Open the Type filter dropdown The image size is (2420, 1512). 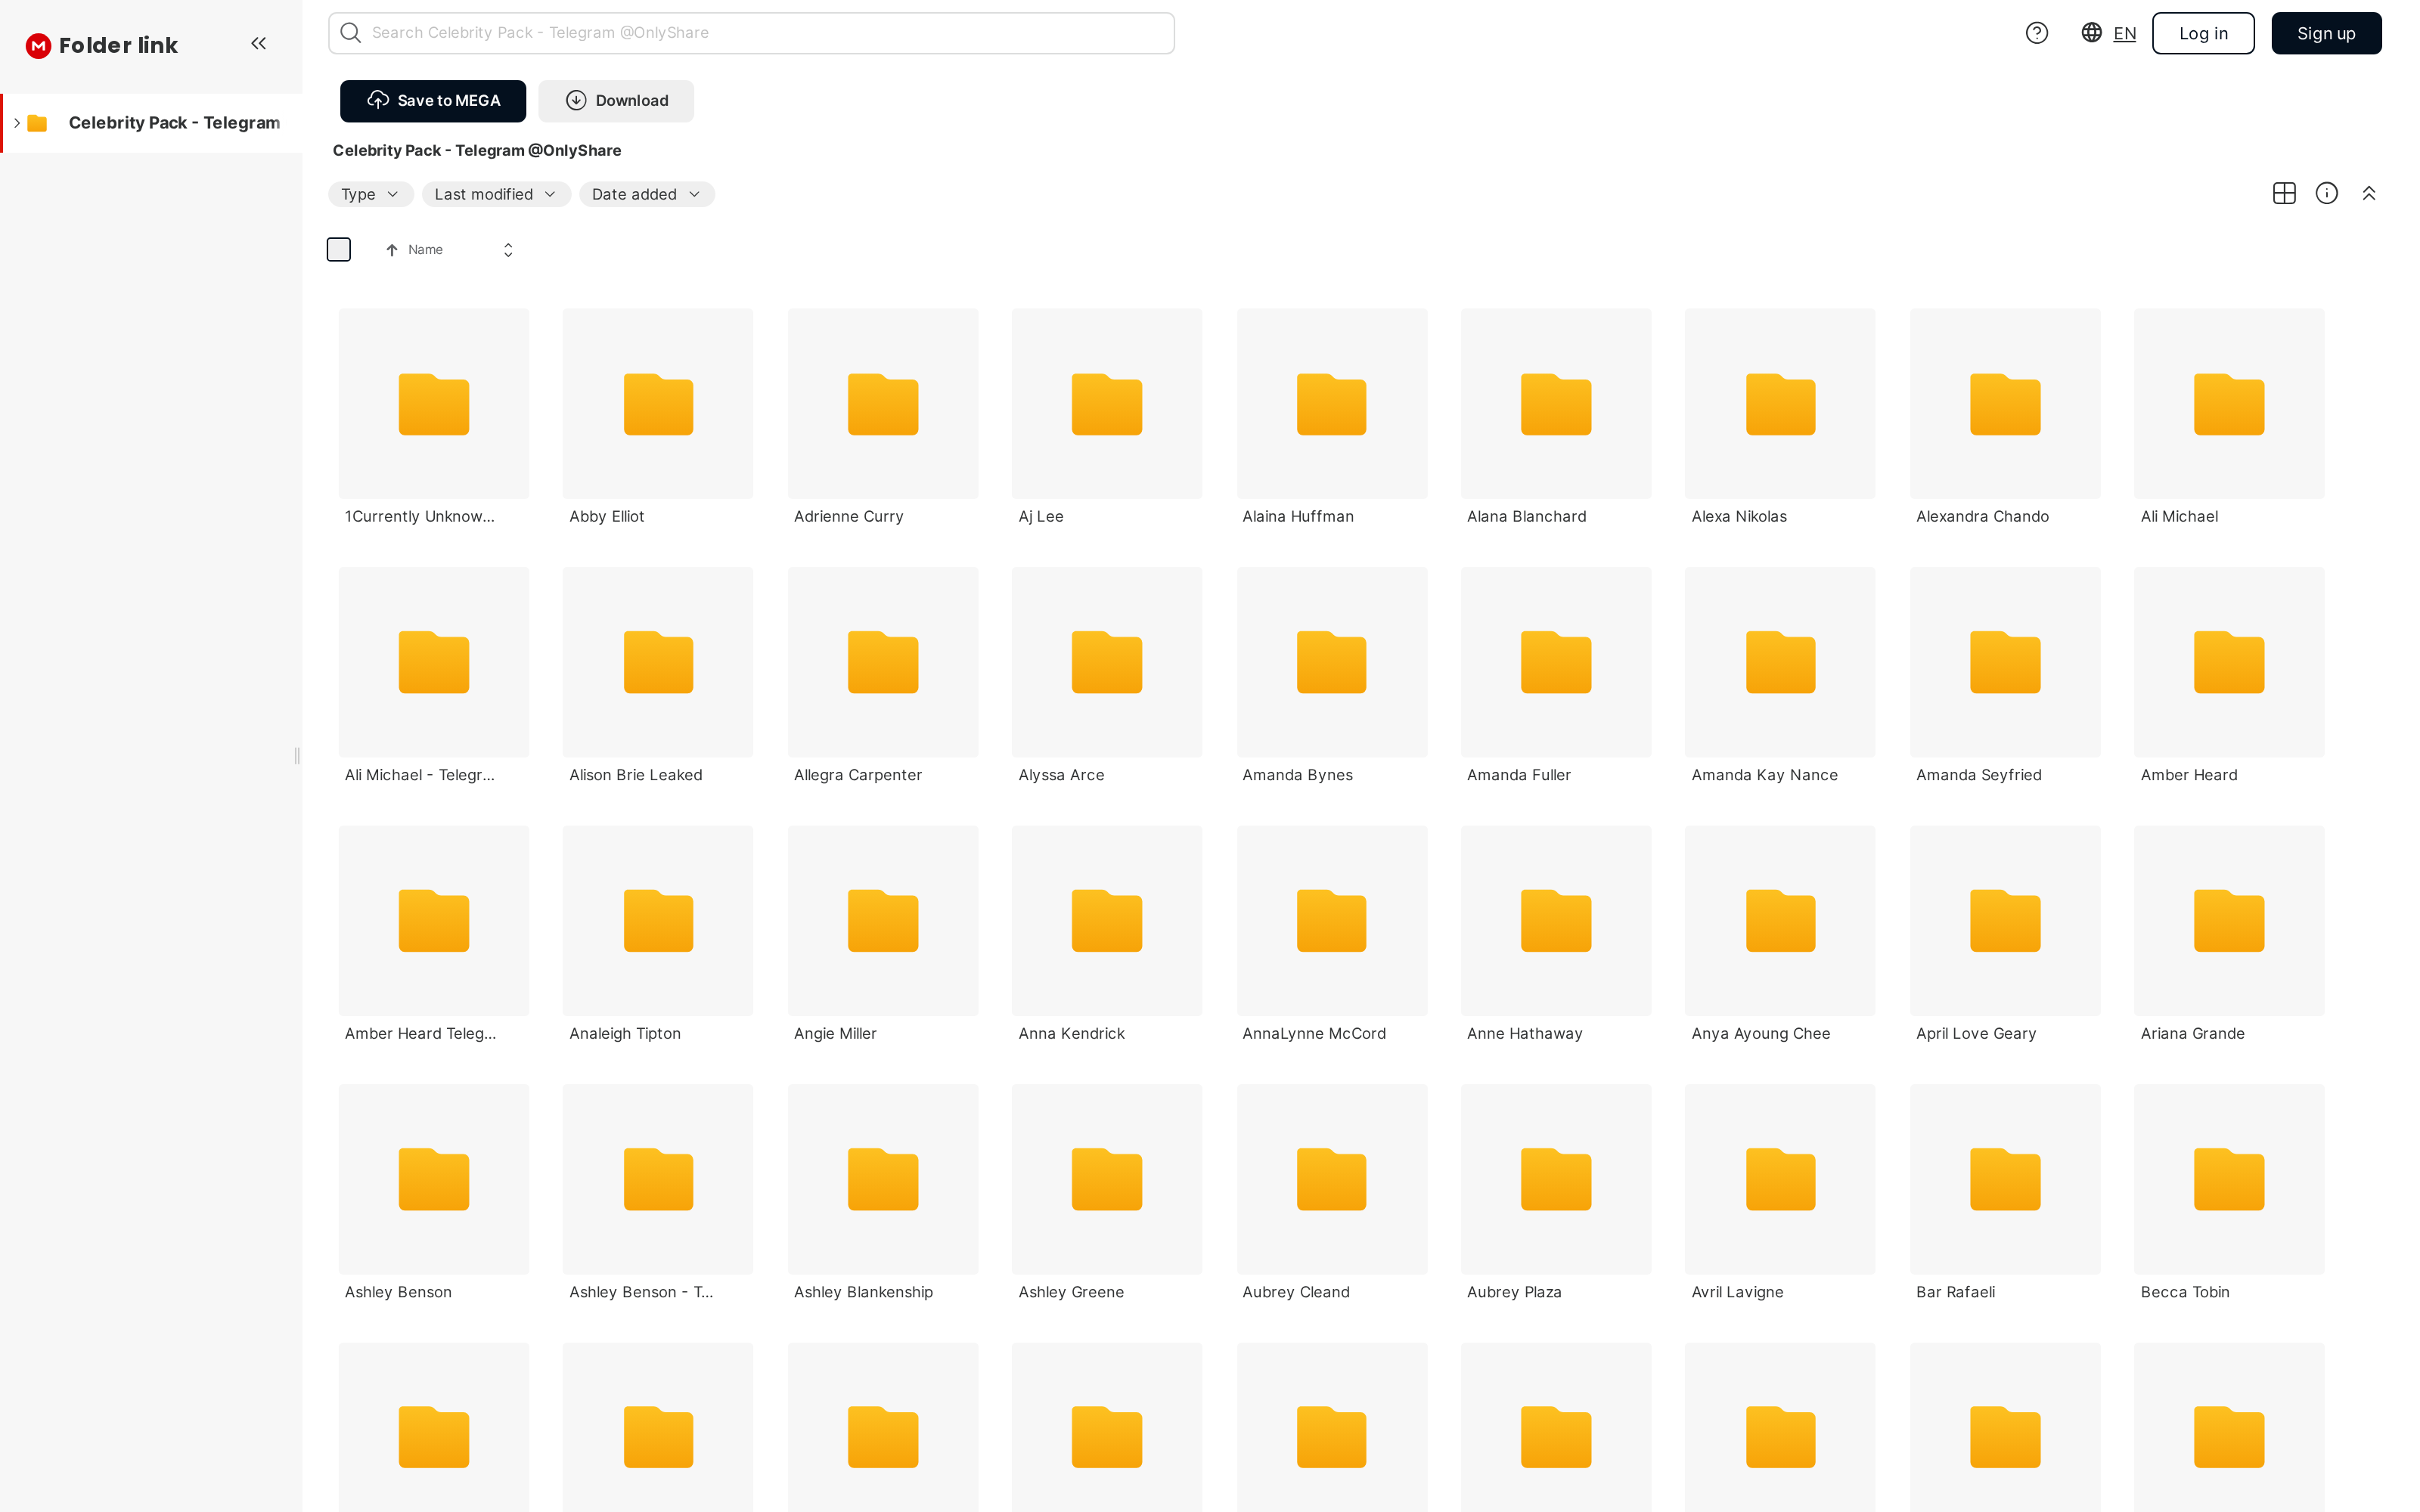(x=370, y=194)
